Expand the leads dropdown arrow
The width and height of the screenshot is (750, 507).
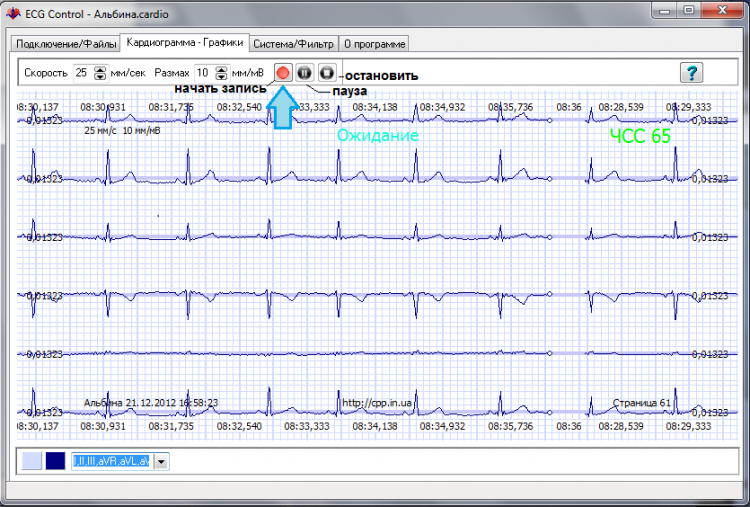click(x=161, y=462)
